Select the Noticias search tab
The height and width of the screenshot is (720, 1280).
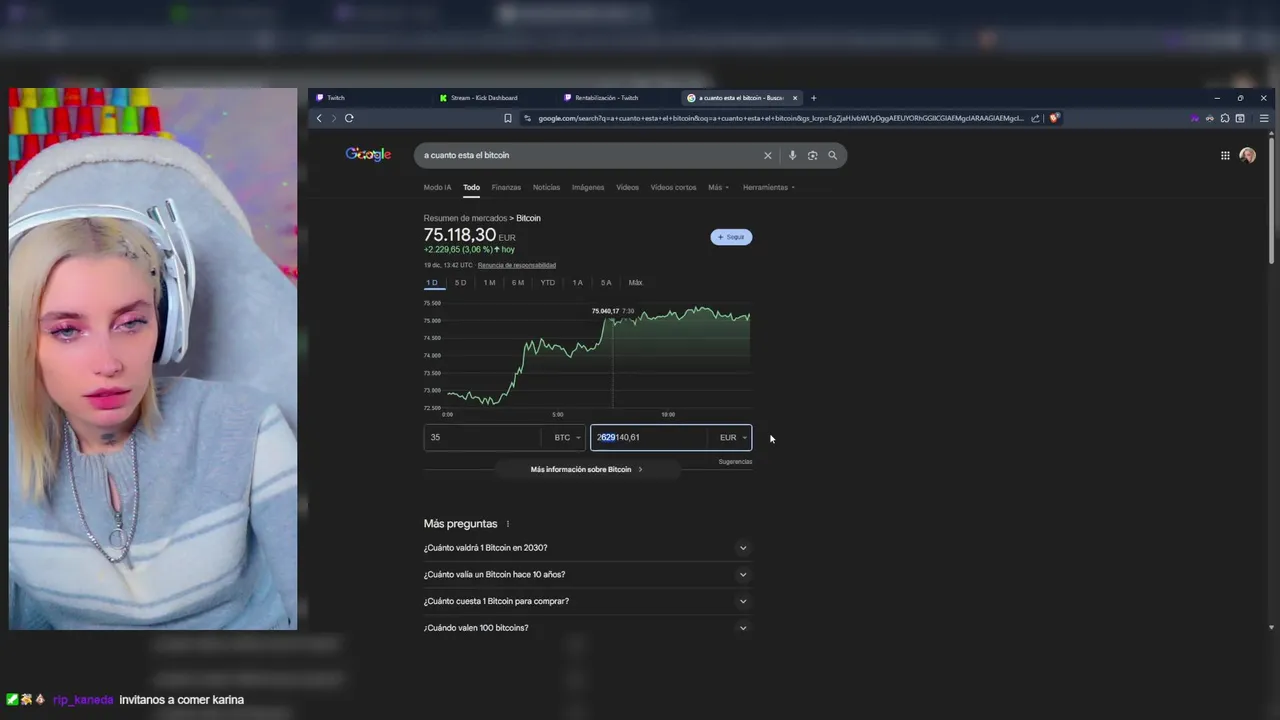coord(546,187)
